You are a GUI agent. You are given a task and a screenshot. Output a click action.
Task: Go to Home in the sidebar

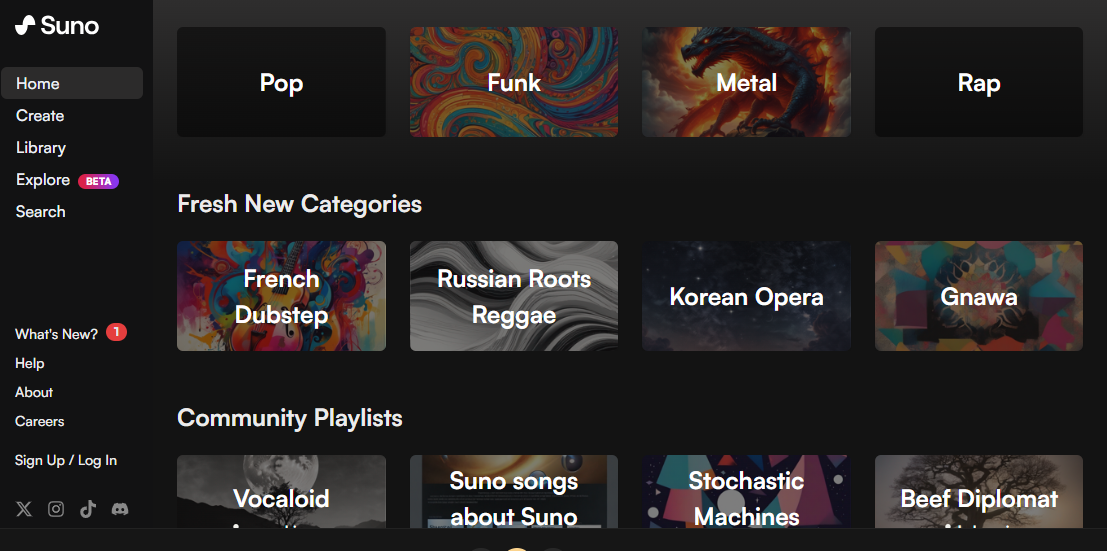pos(72,83)
